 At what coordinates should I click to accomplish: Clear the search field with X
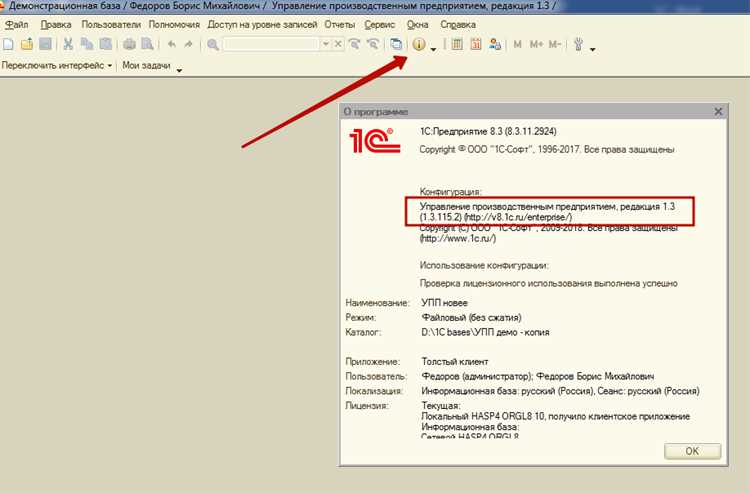point(338,44)
